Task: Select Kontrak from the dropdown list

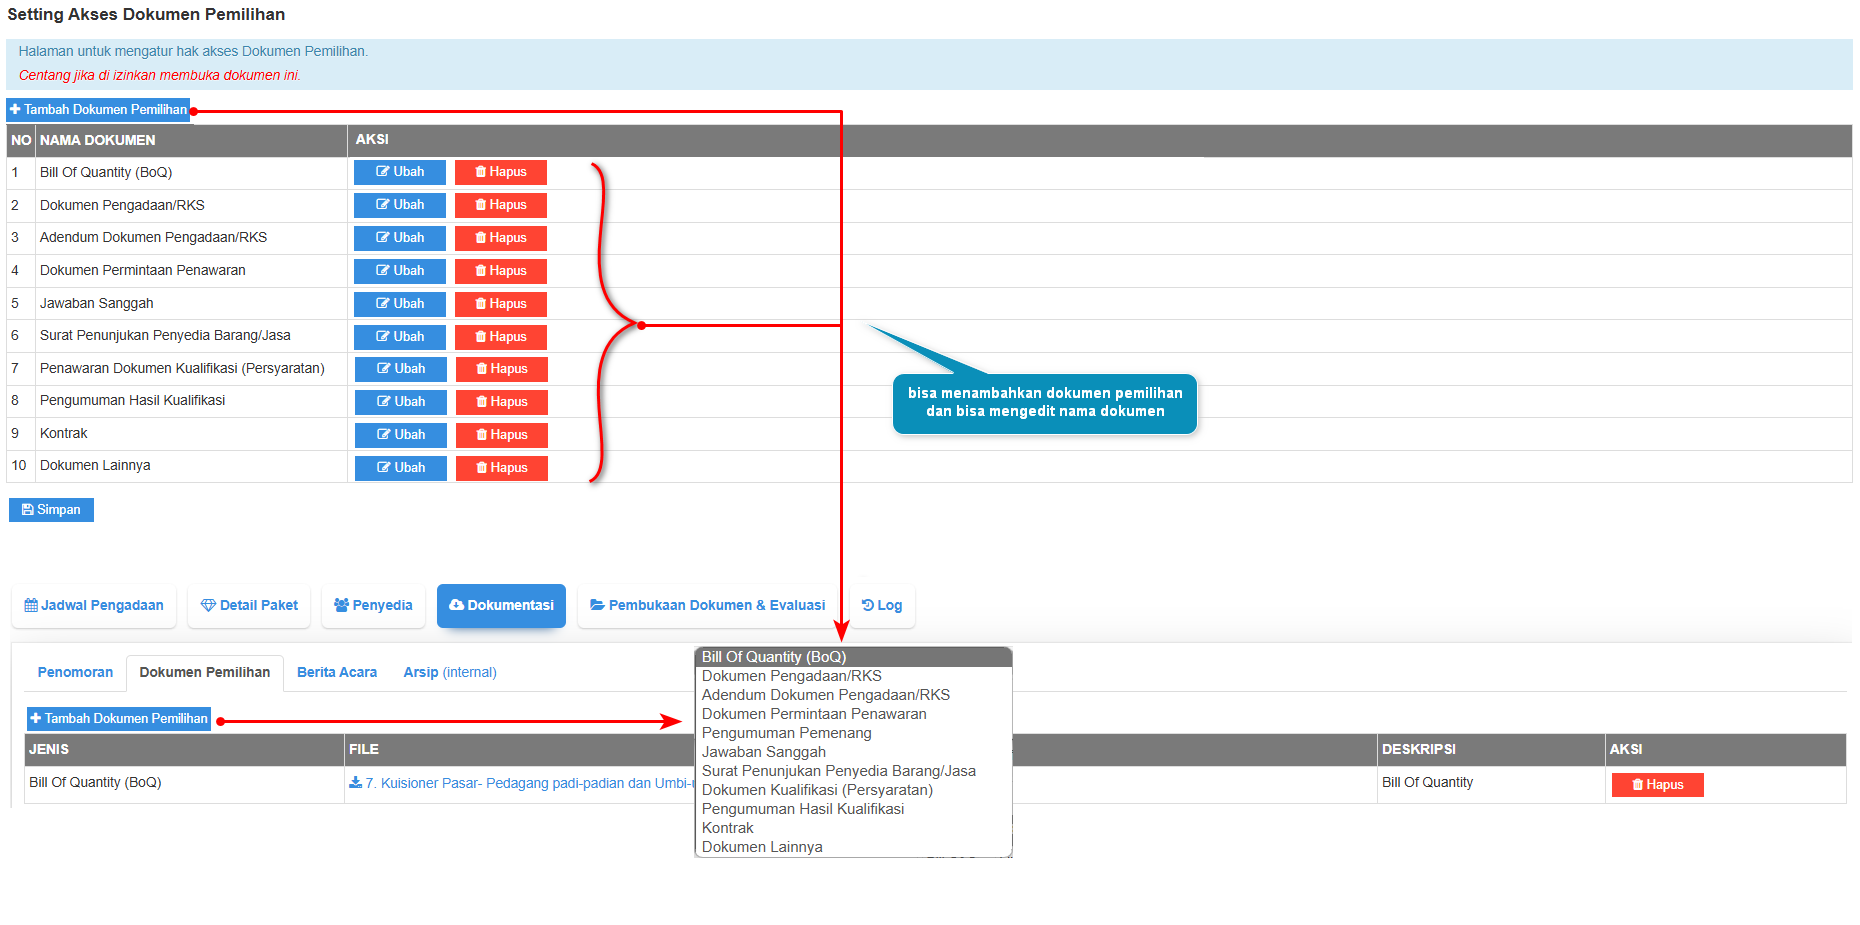Action: [x=854, y=828]
